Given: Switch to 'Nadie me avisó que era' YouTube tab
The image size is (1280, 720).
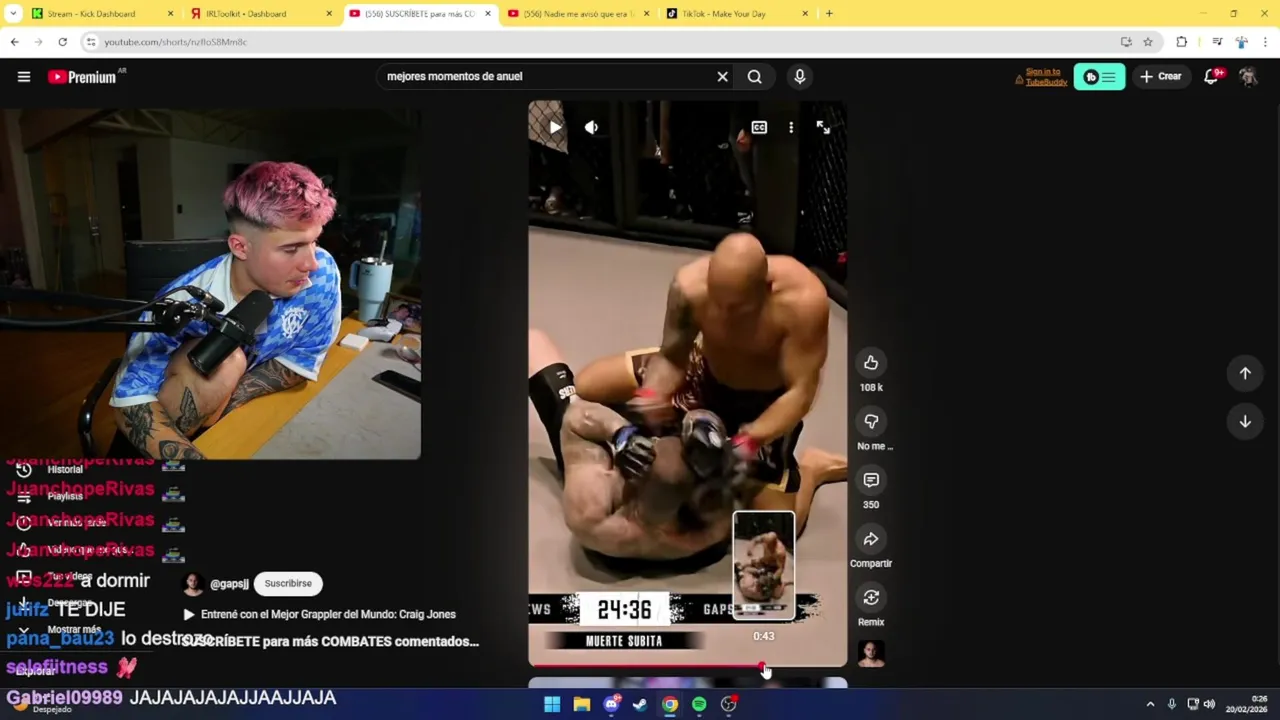Looking at the screenshot, I should 580,14.
